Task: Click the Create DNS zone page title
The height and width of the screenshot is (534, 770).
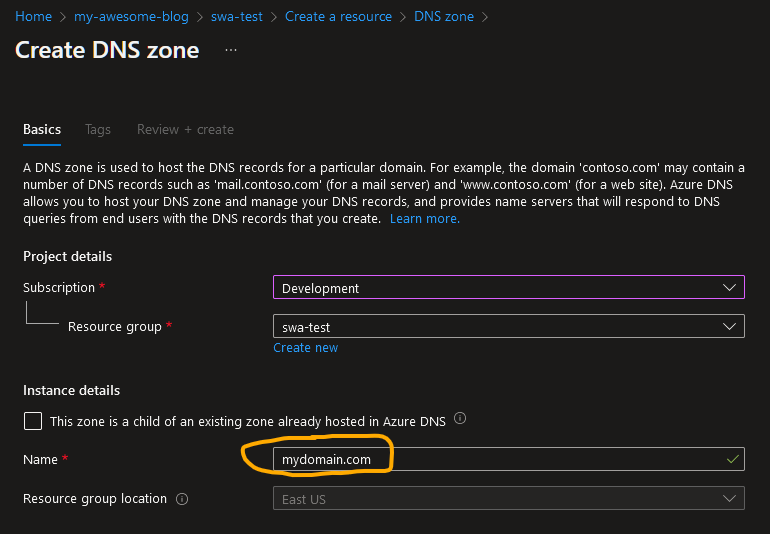Action: (107, 50)
